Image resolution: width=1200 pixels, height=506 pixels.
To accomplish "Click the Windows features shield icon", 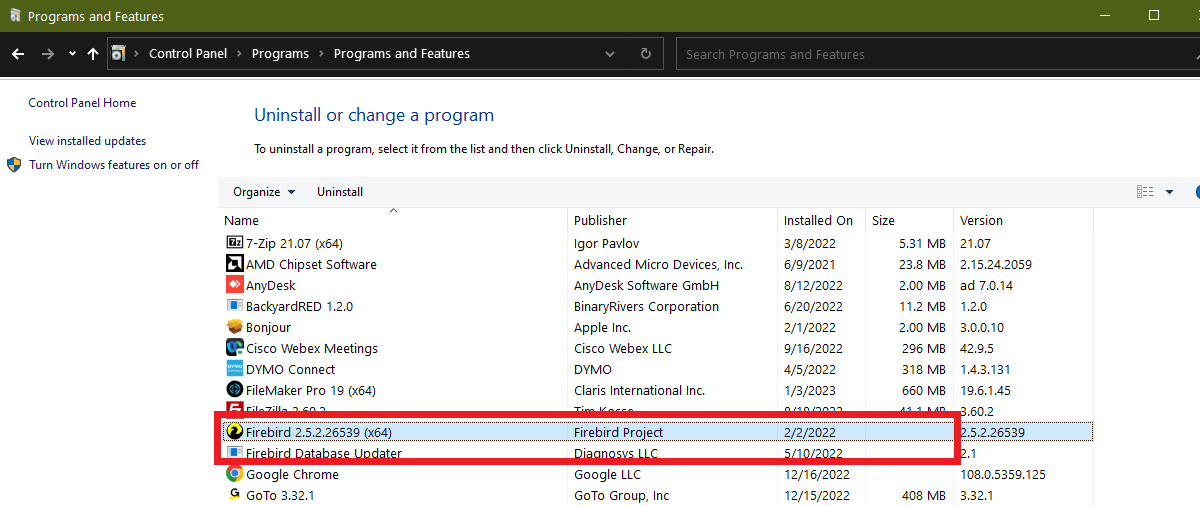I will 14,164.
